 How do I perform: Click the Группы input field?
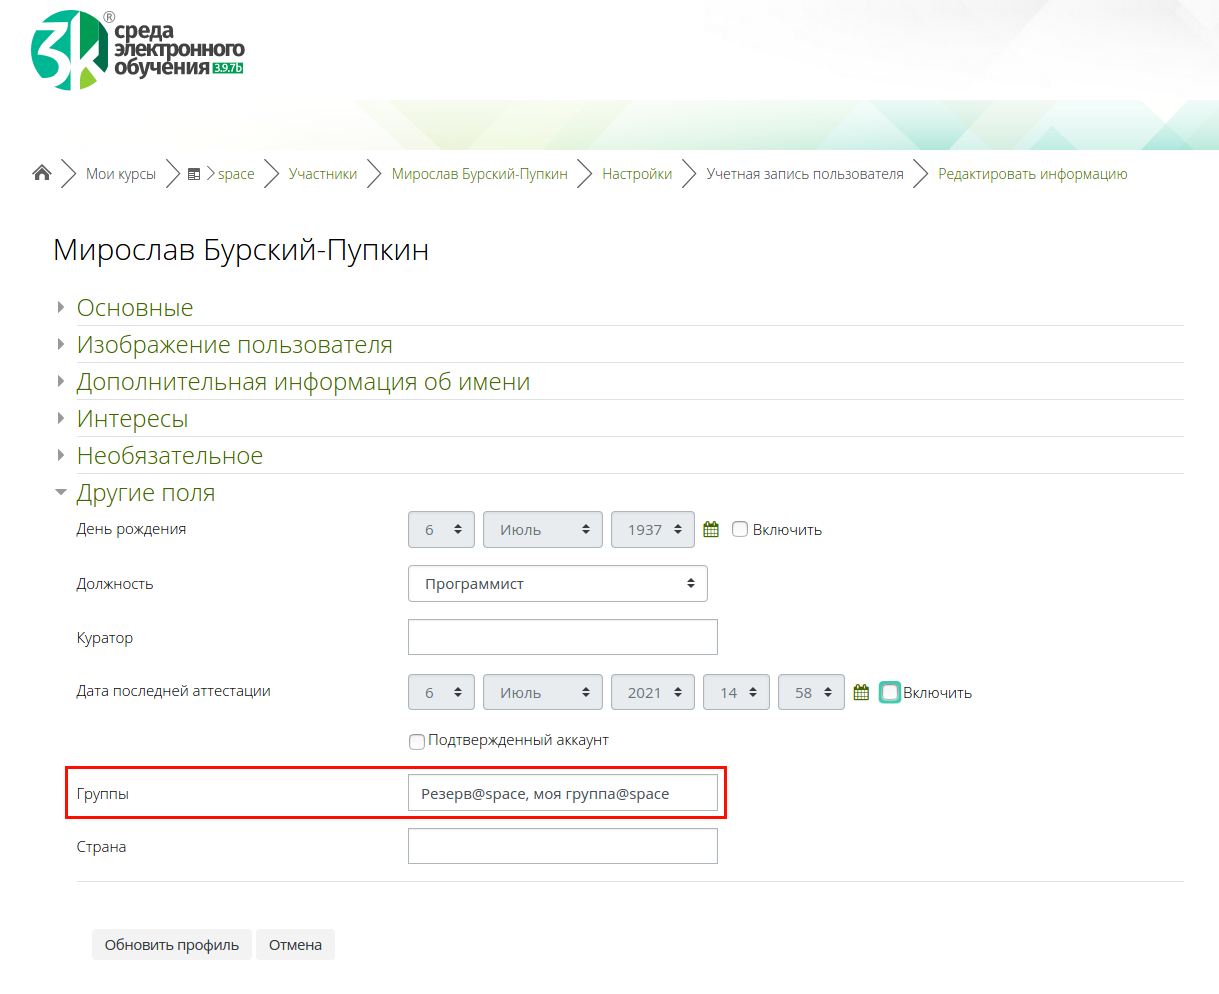click(562, 793)
